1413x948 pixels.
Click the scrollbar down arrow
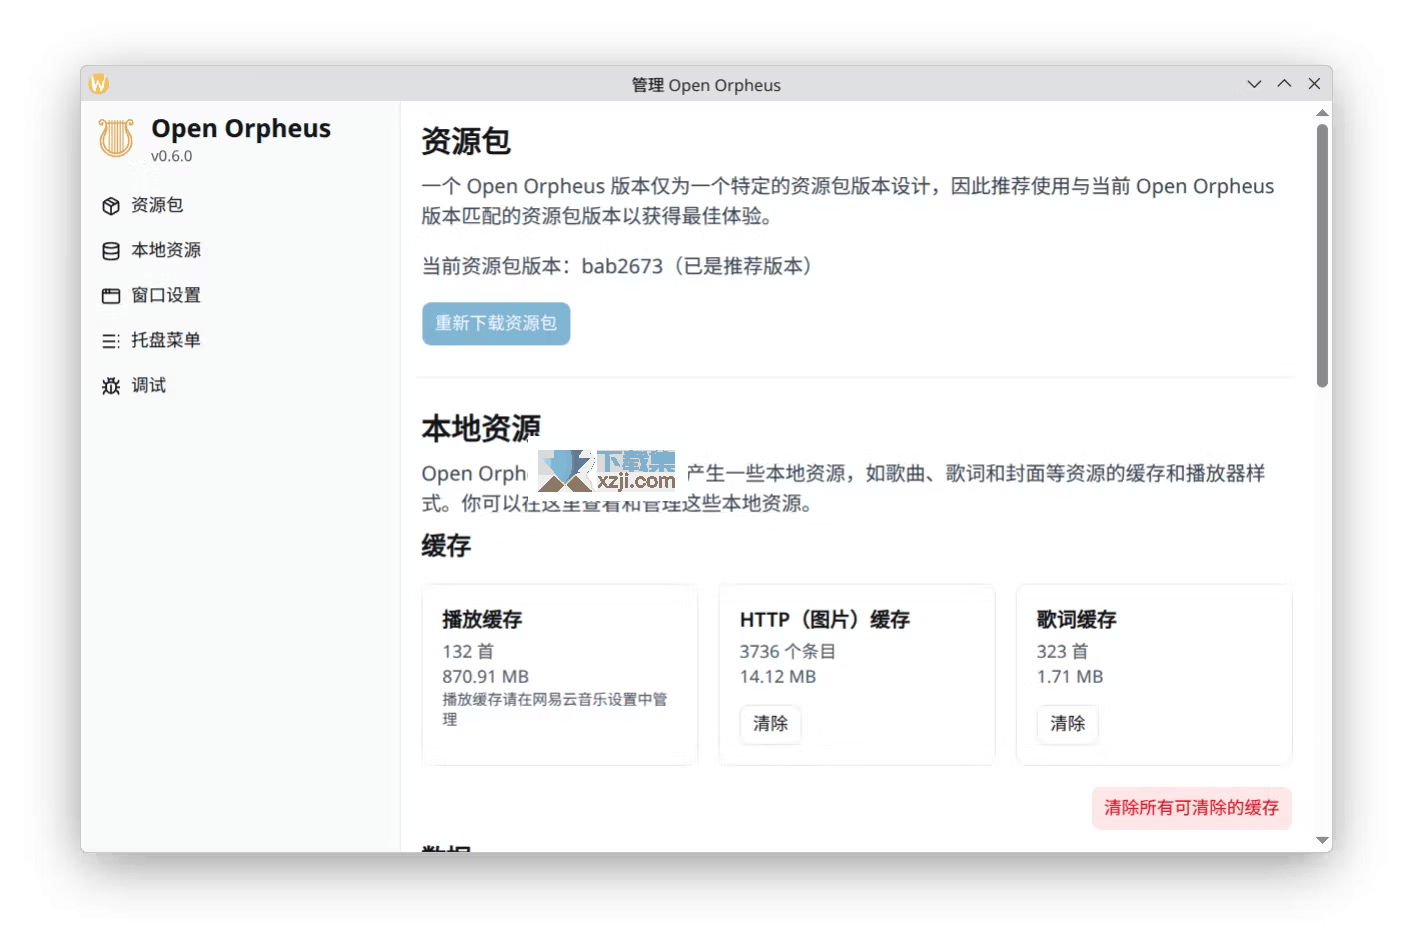[x=1322, y=841]
